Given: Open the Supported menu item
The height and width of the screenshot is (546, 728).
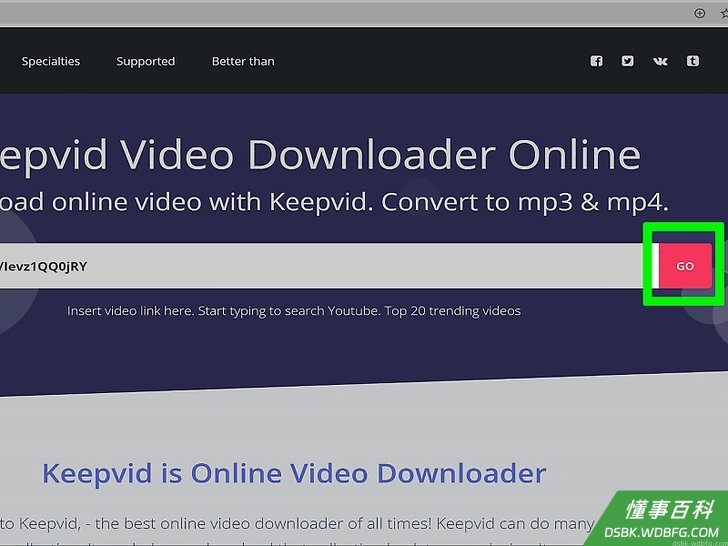Looking at the screenshot, I should click(146, 61).
